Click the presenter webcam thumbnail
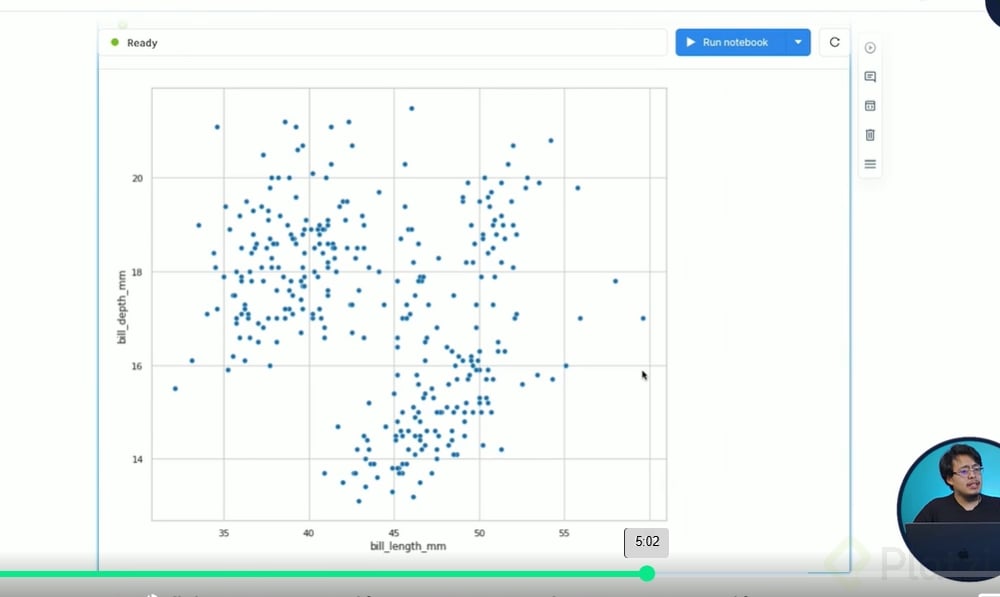Viewport: 1000px width, 597px height. pos(949,508)
